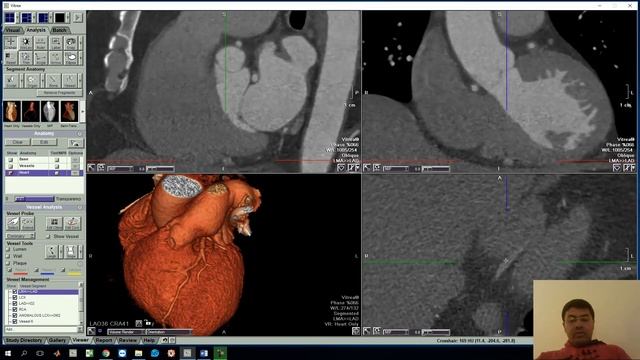
Task: Click the vessel name Add input field
Action: click(40, 329)
